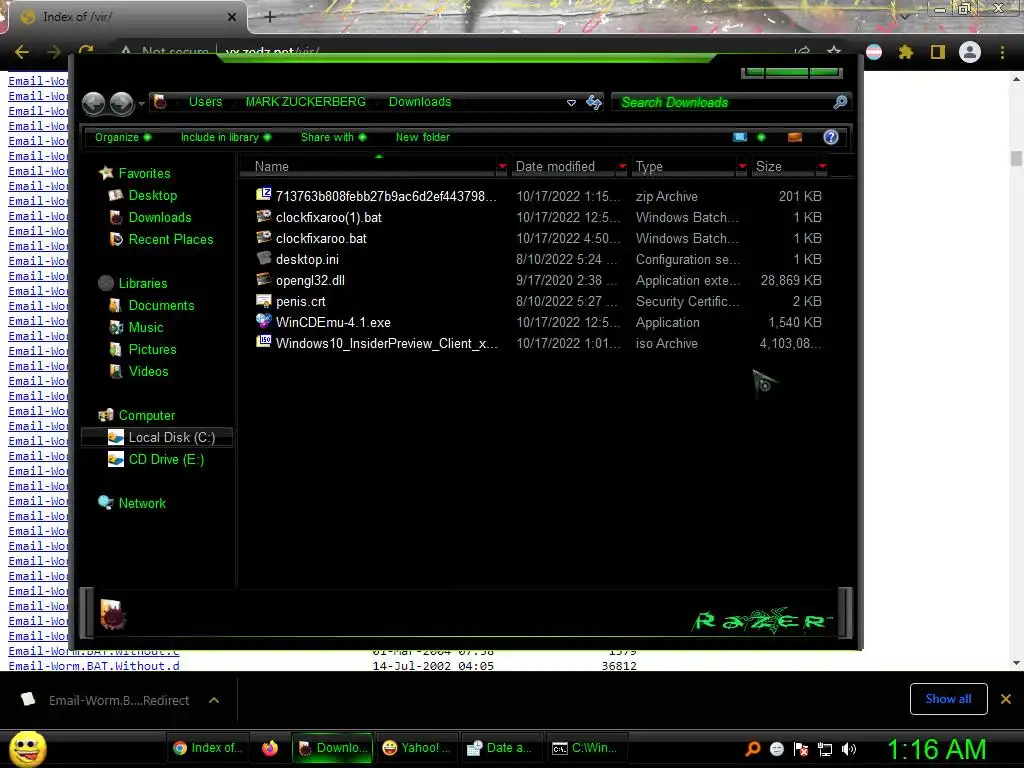The image size is (1024, 768).
Task: Open Videos library
Action: coord(148,372)
